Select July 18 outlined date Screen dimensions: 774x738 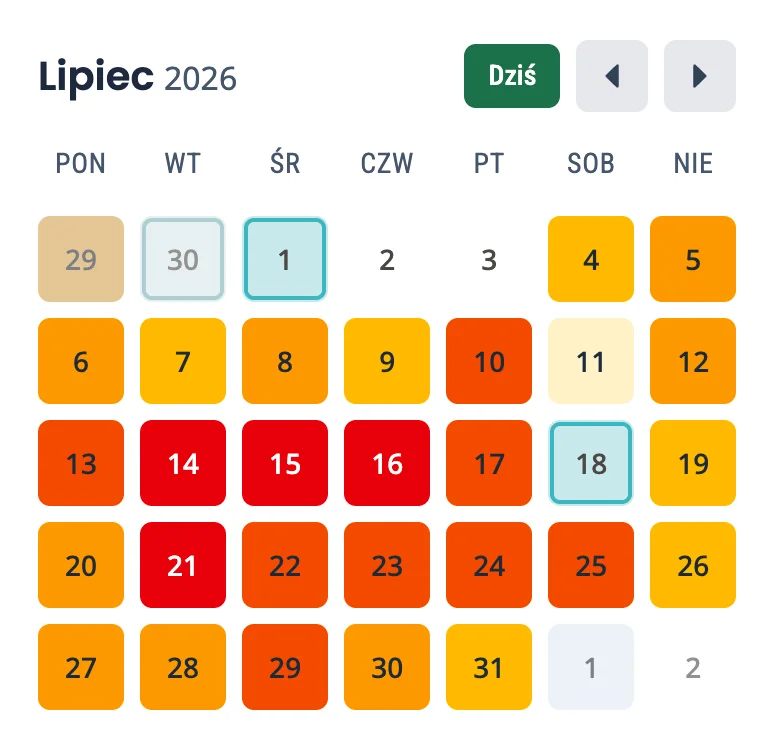pyautogui.click(x=591, y=463)
